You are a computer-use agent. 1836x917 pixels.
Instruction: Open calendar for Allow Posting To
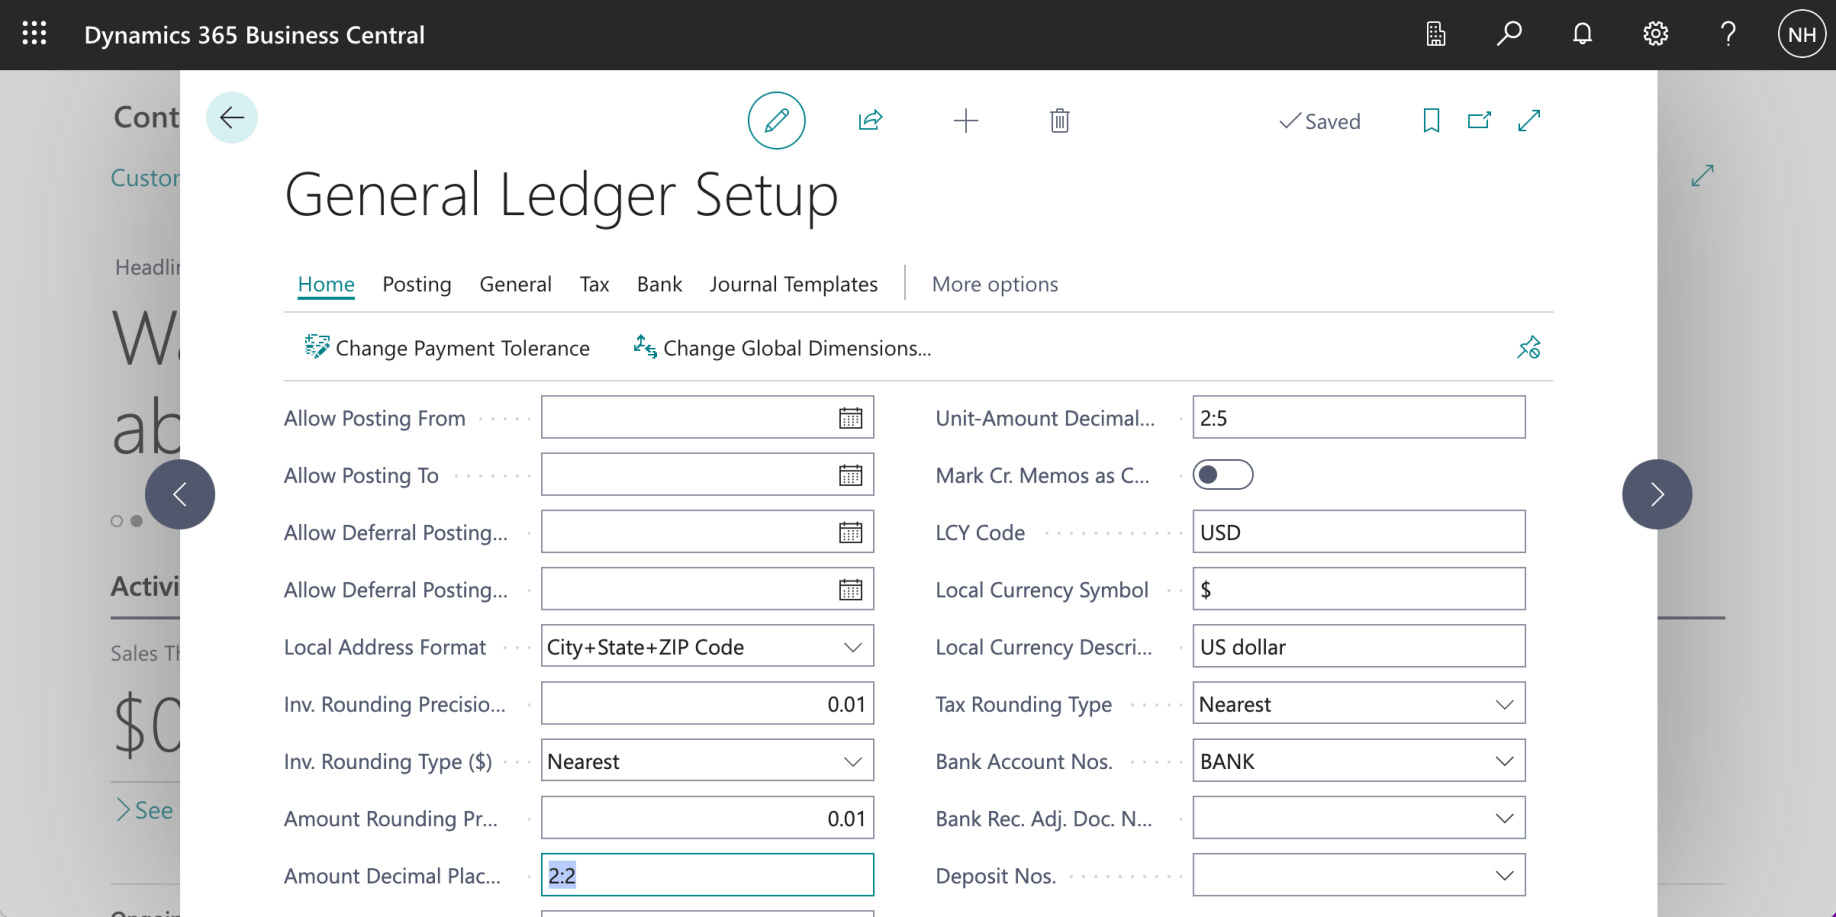tap(851, 475)
